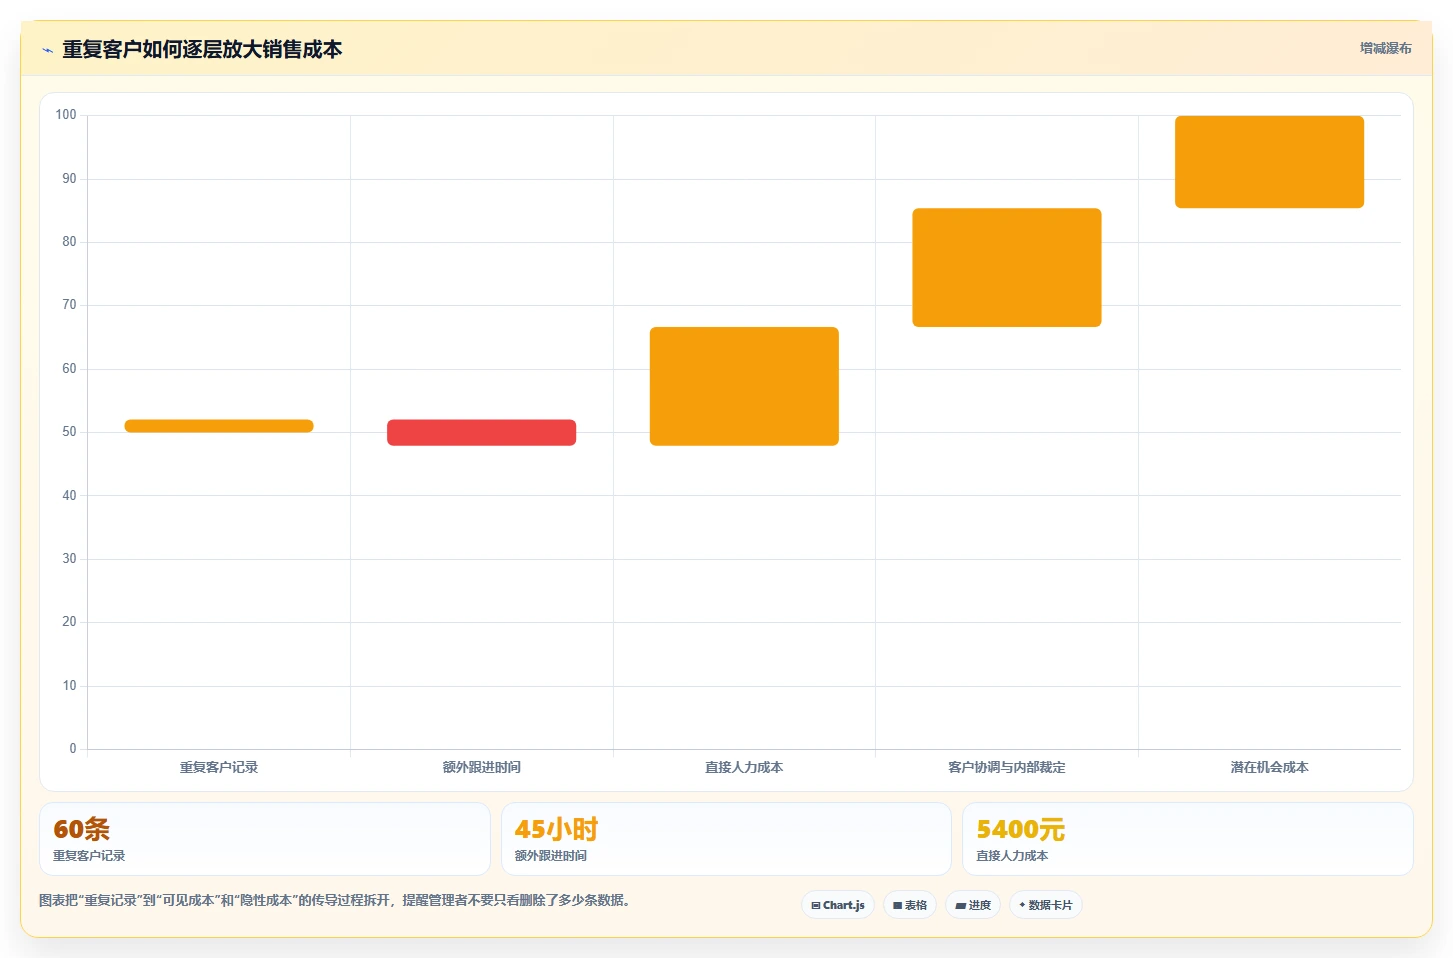Screen dimensions: 1453x958
Task: Click the y-axis value 50
Action: pos(69,432)
